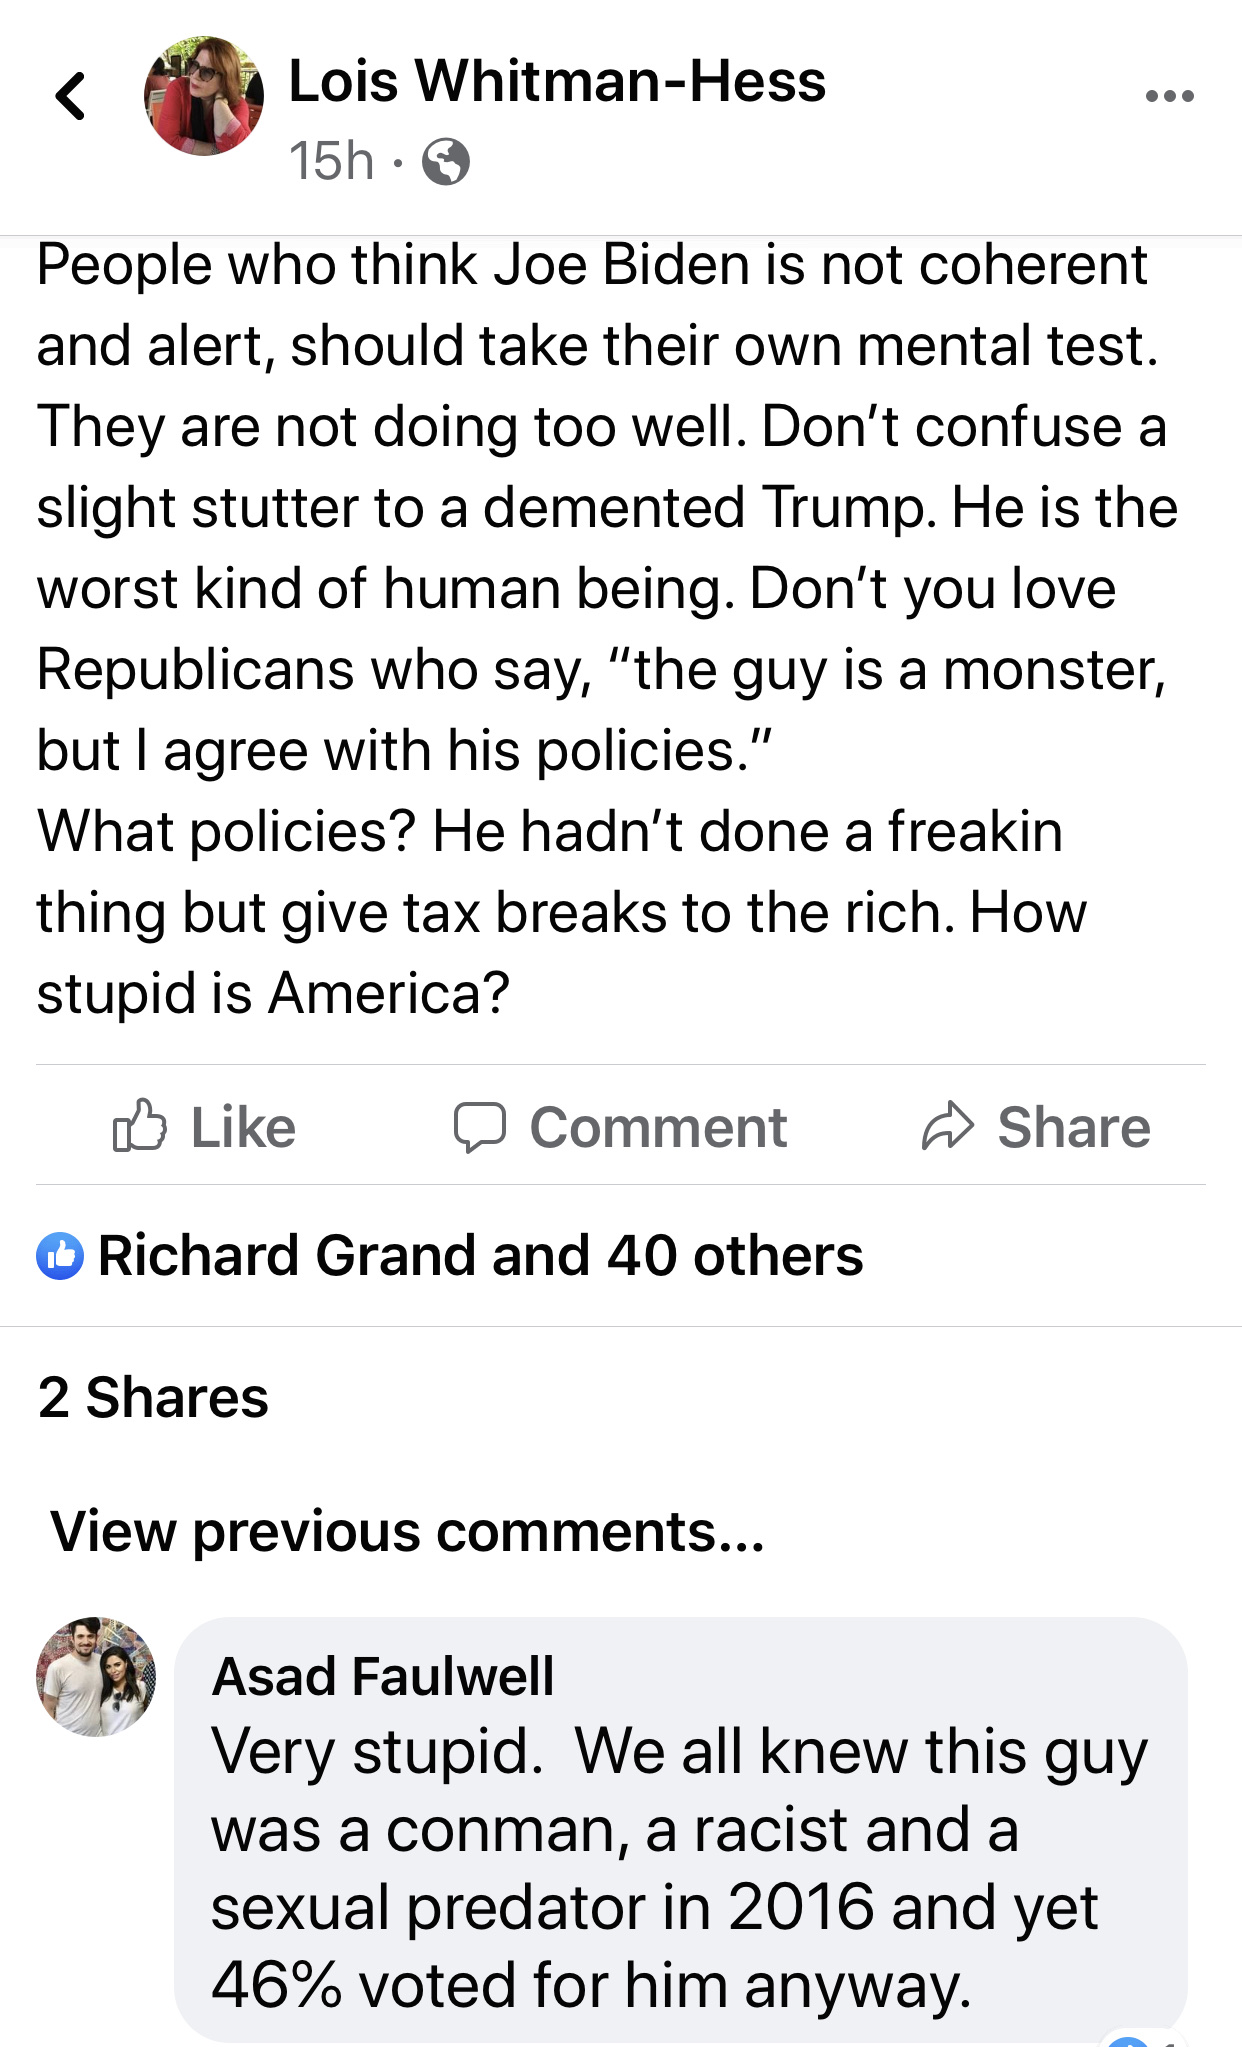Click the blue thumbs-up reaction icon
Viewport: 1242px width, 2047px height.
coord(60,1256)
